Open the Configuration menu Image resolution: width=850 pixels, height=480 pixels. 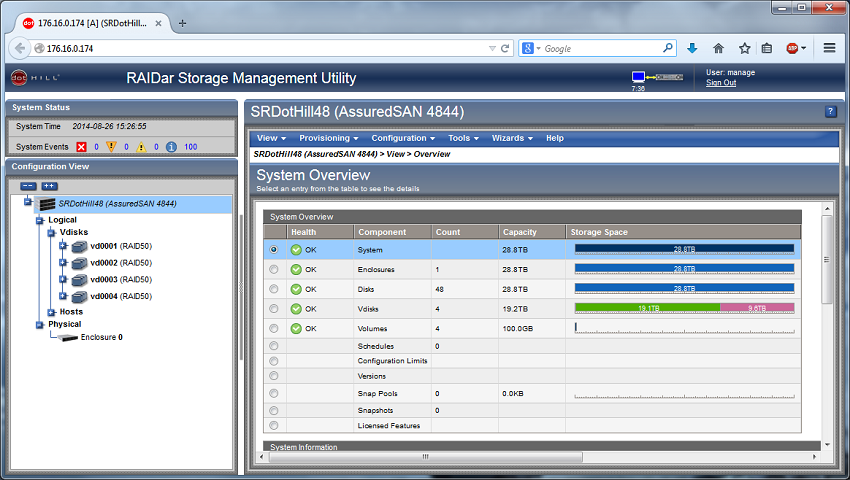click(403, 138)
